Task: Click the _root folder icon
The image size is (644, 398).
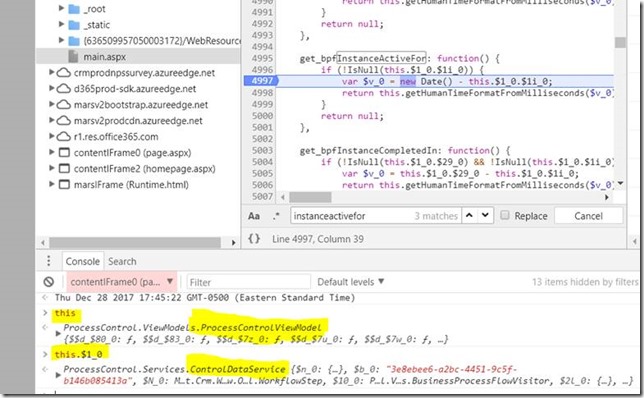Action: pyautogui.click(x=74, y=9)
